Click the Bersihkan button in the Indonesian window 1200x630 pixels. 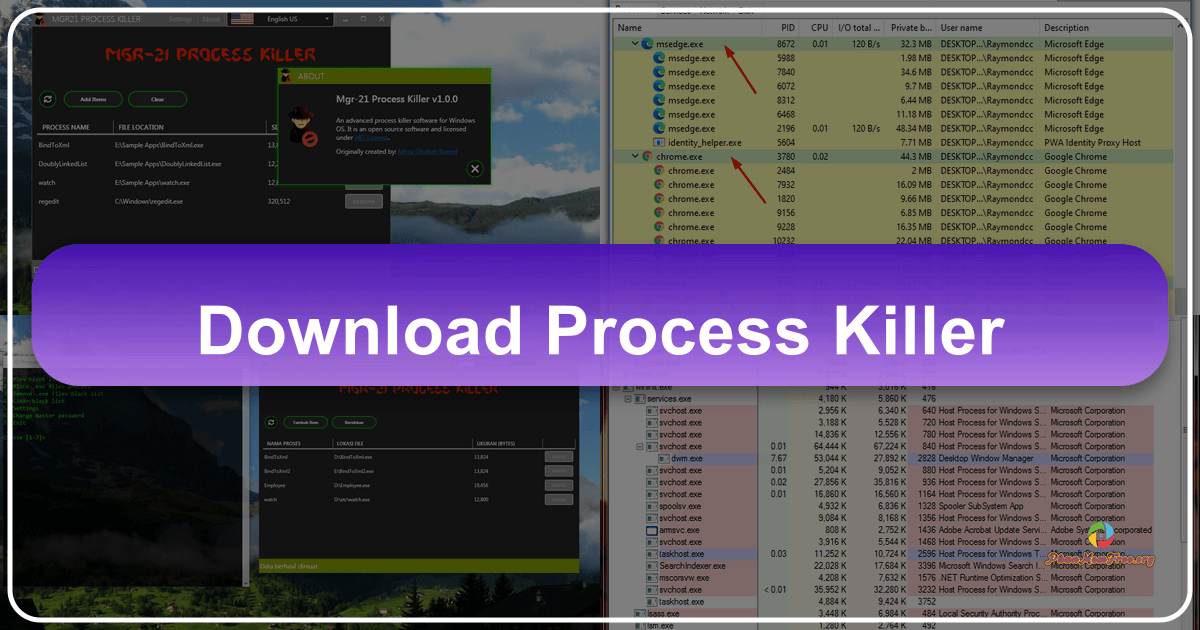point(355,423)
